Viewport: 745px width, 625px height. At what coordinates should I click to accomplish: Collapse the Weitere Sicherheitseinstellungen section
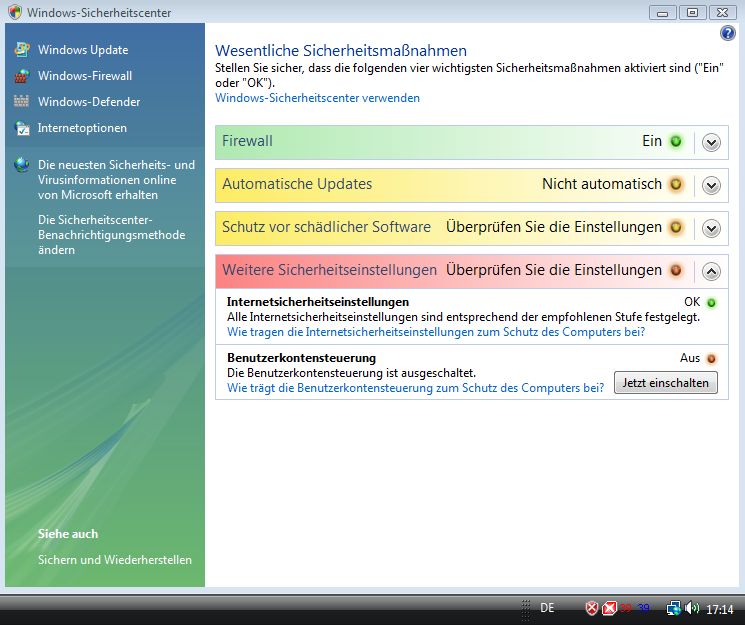711,270
